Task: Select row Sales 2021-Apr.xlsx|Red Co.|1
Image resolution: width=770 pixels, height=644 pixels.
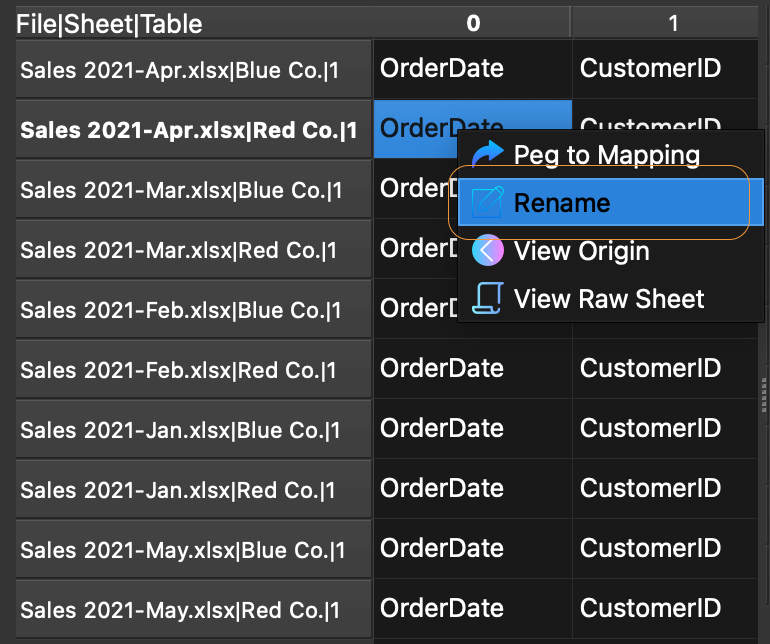Action: 193,130
